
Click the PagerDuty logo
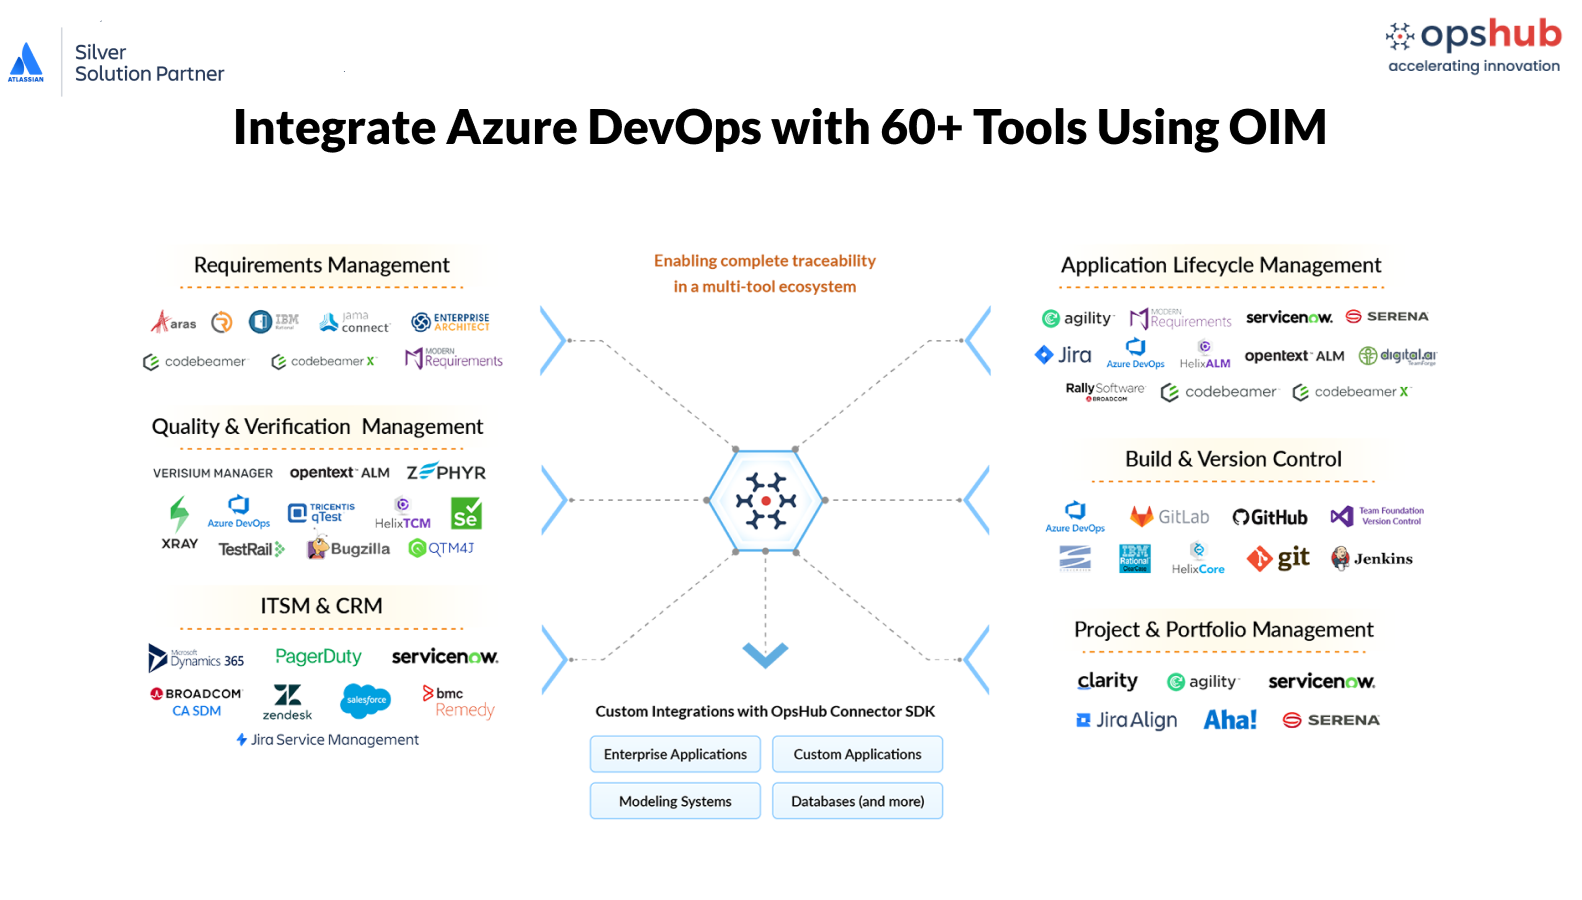pyautogui.click(x=318, y=657)
